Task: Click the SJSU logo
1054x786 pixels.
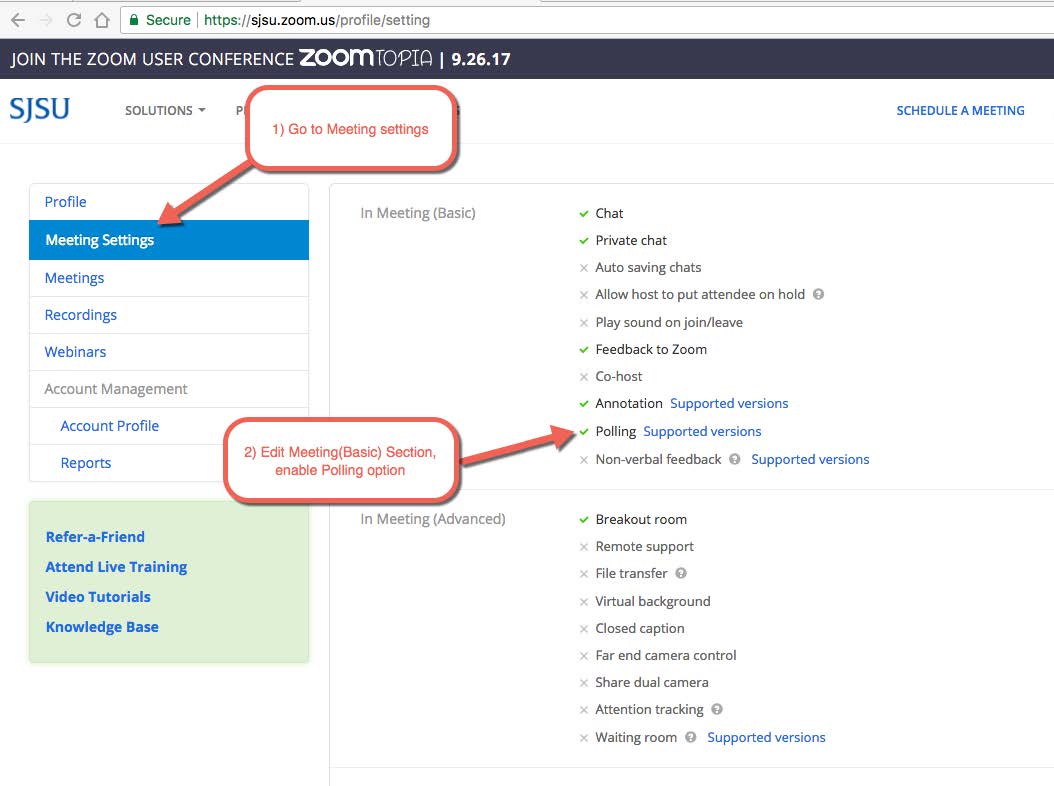Action: [x=39, y=109]
